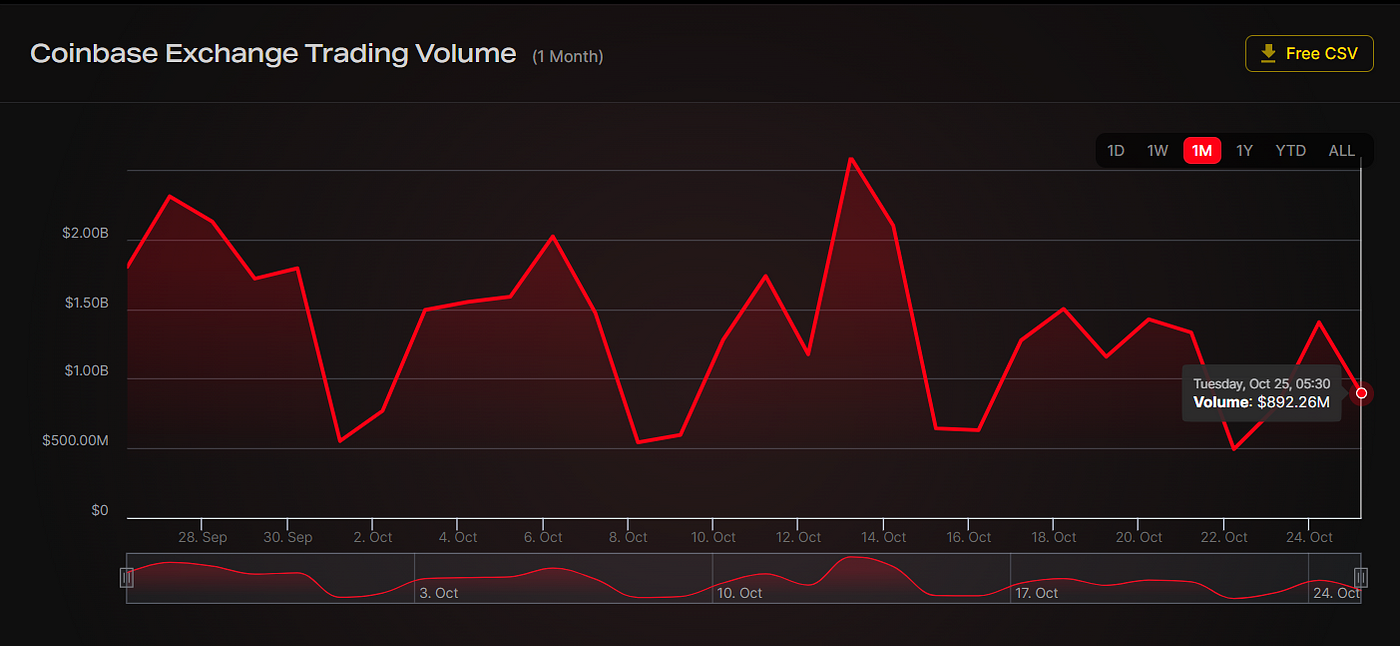
Task: Select the 1D time range
Action: pos(1116,151)
